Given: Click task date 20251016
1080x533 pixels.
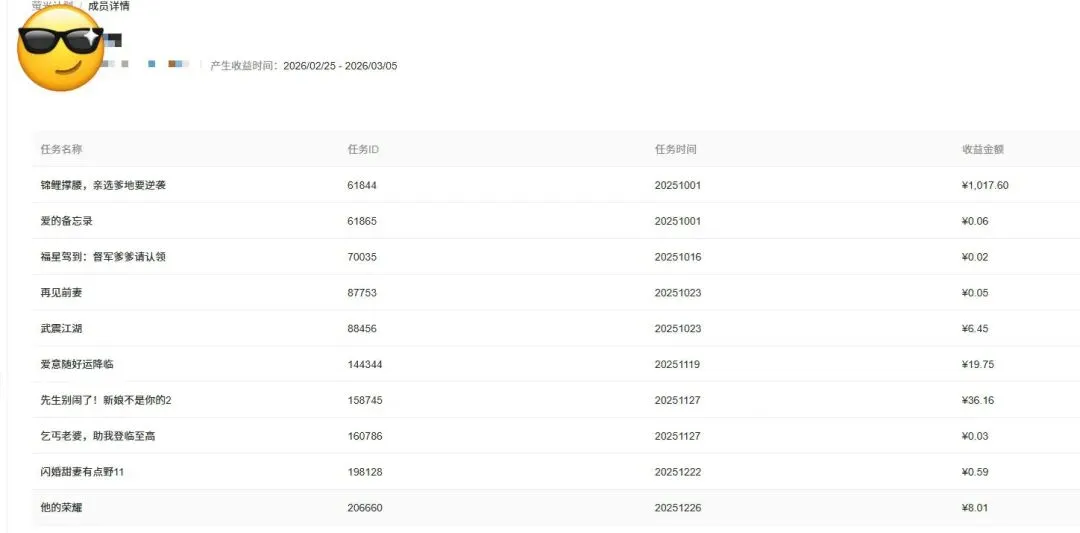Looking at the screenshot, I should pyautogui.click(x=678, y=257).
